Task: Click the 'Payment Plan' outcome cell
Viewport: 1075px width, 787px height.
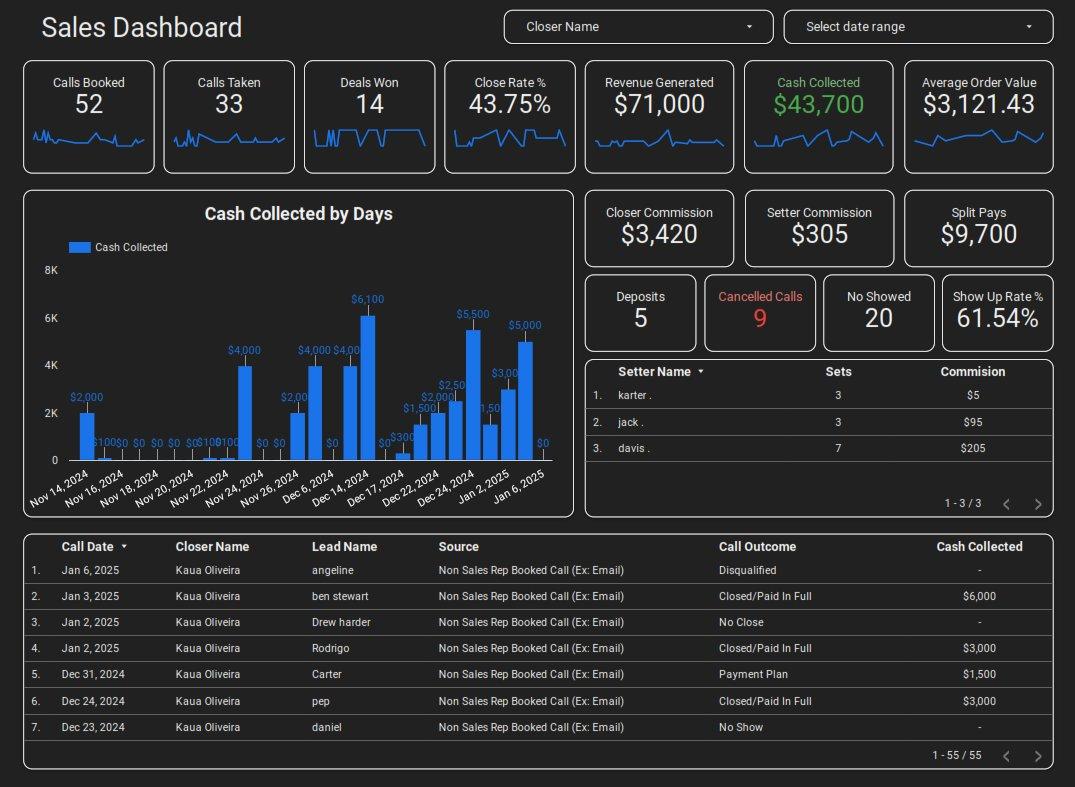Action: 753,675
